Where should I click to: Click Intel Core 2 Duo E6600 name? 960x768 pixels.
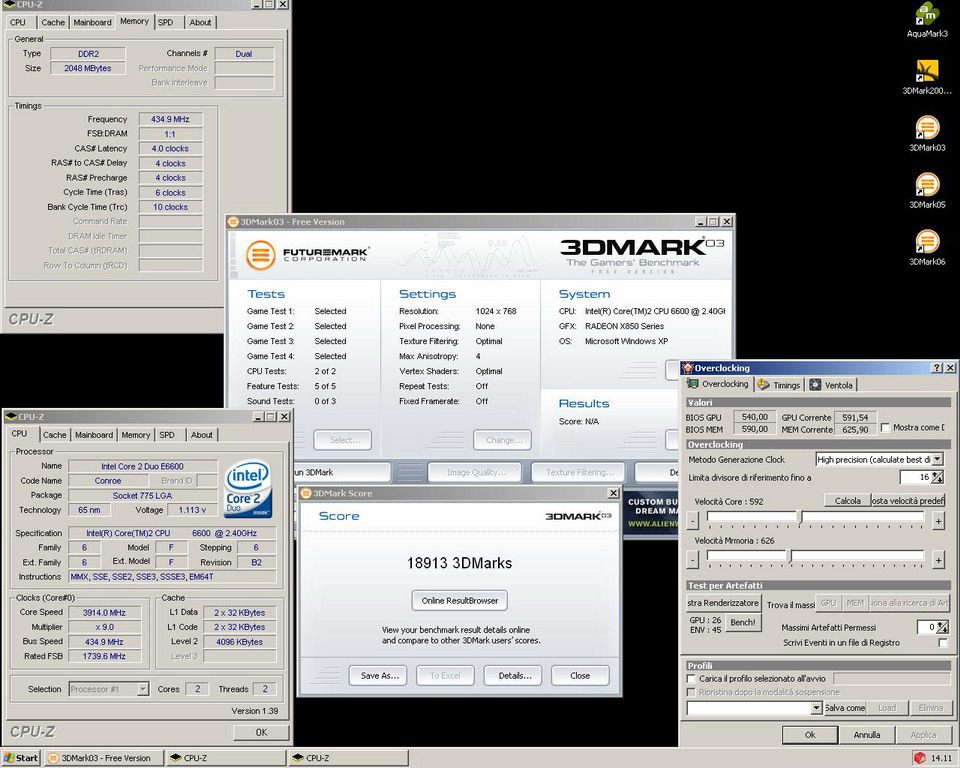pyautogui.click(x=142, y=466)
